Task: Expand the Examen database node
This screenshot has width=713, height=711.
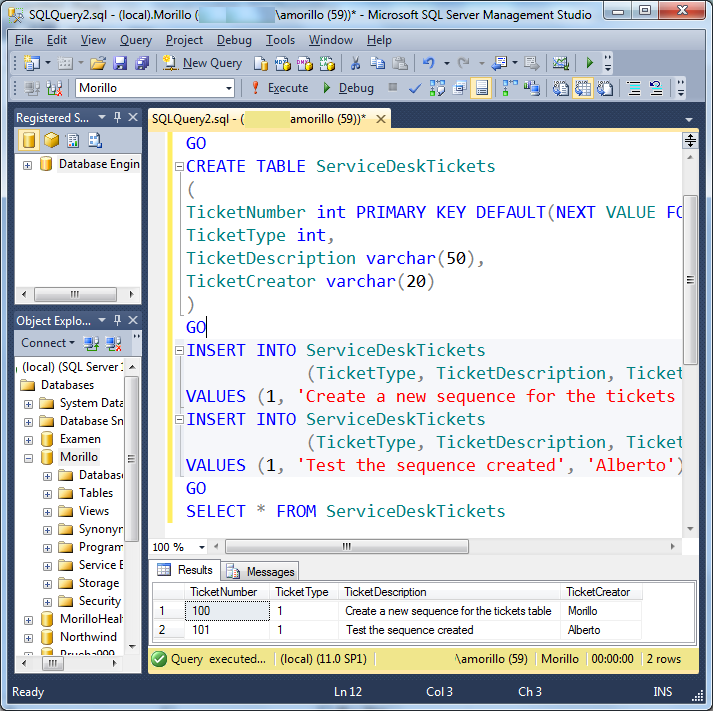Action: tap(28, 440)
